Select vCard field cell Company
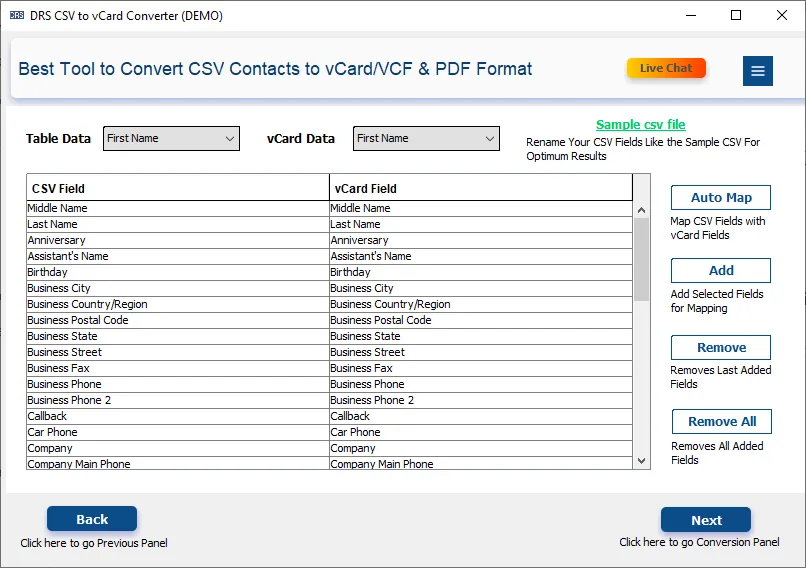 click(481, 448)
